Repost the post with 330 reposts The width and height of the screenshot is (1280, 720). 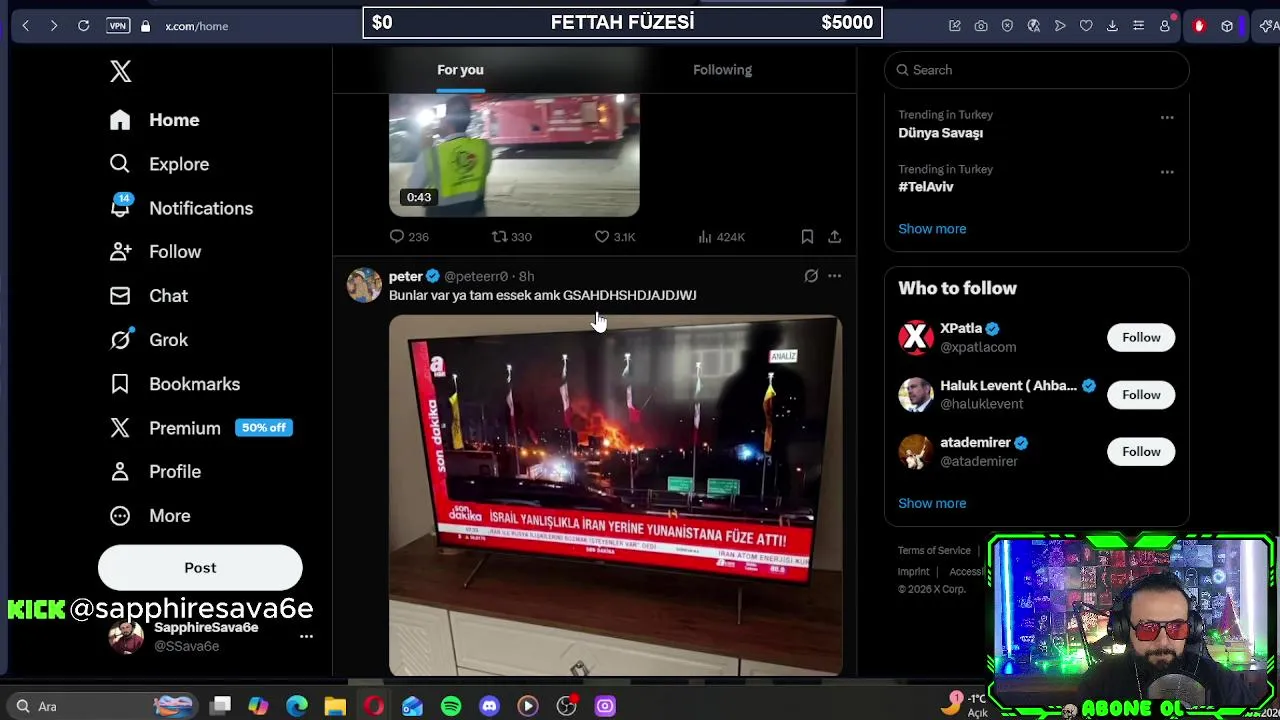click(x=512, y=237)
